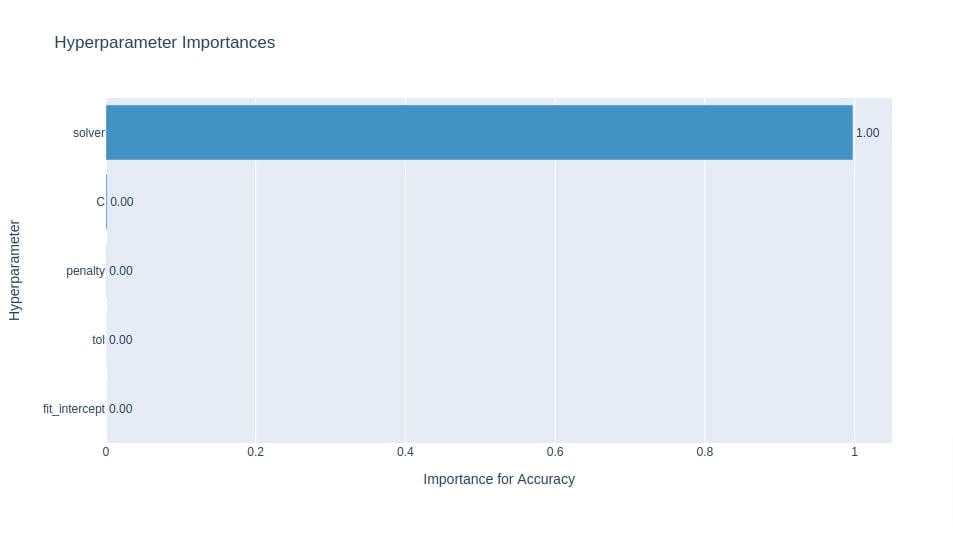Screen dimensions: 953x544
Task: Click the solver importance bar
Action: pos(479,133)
